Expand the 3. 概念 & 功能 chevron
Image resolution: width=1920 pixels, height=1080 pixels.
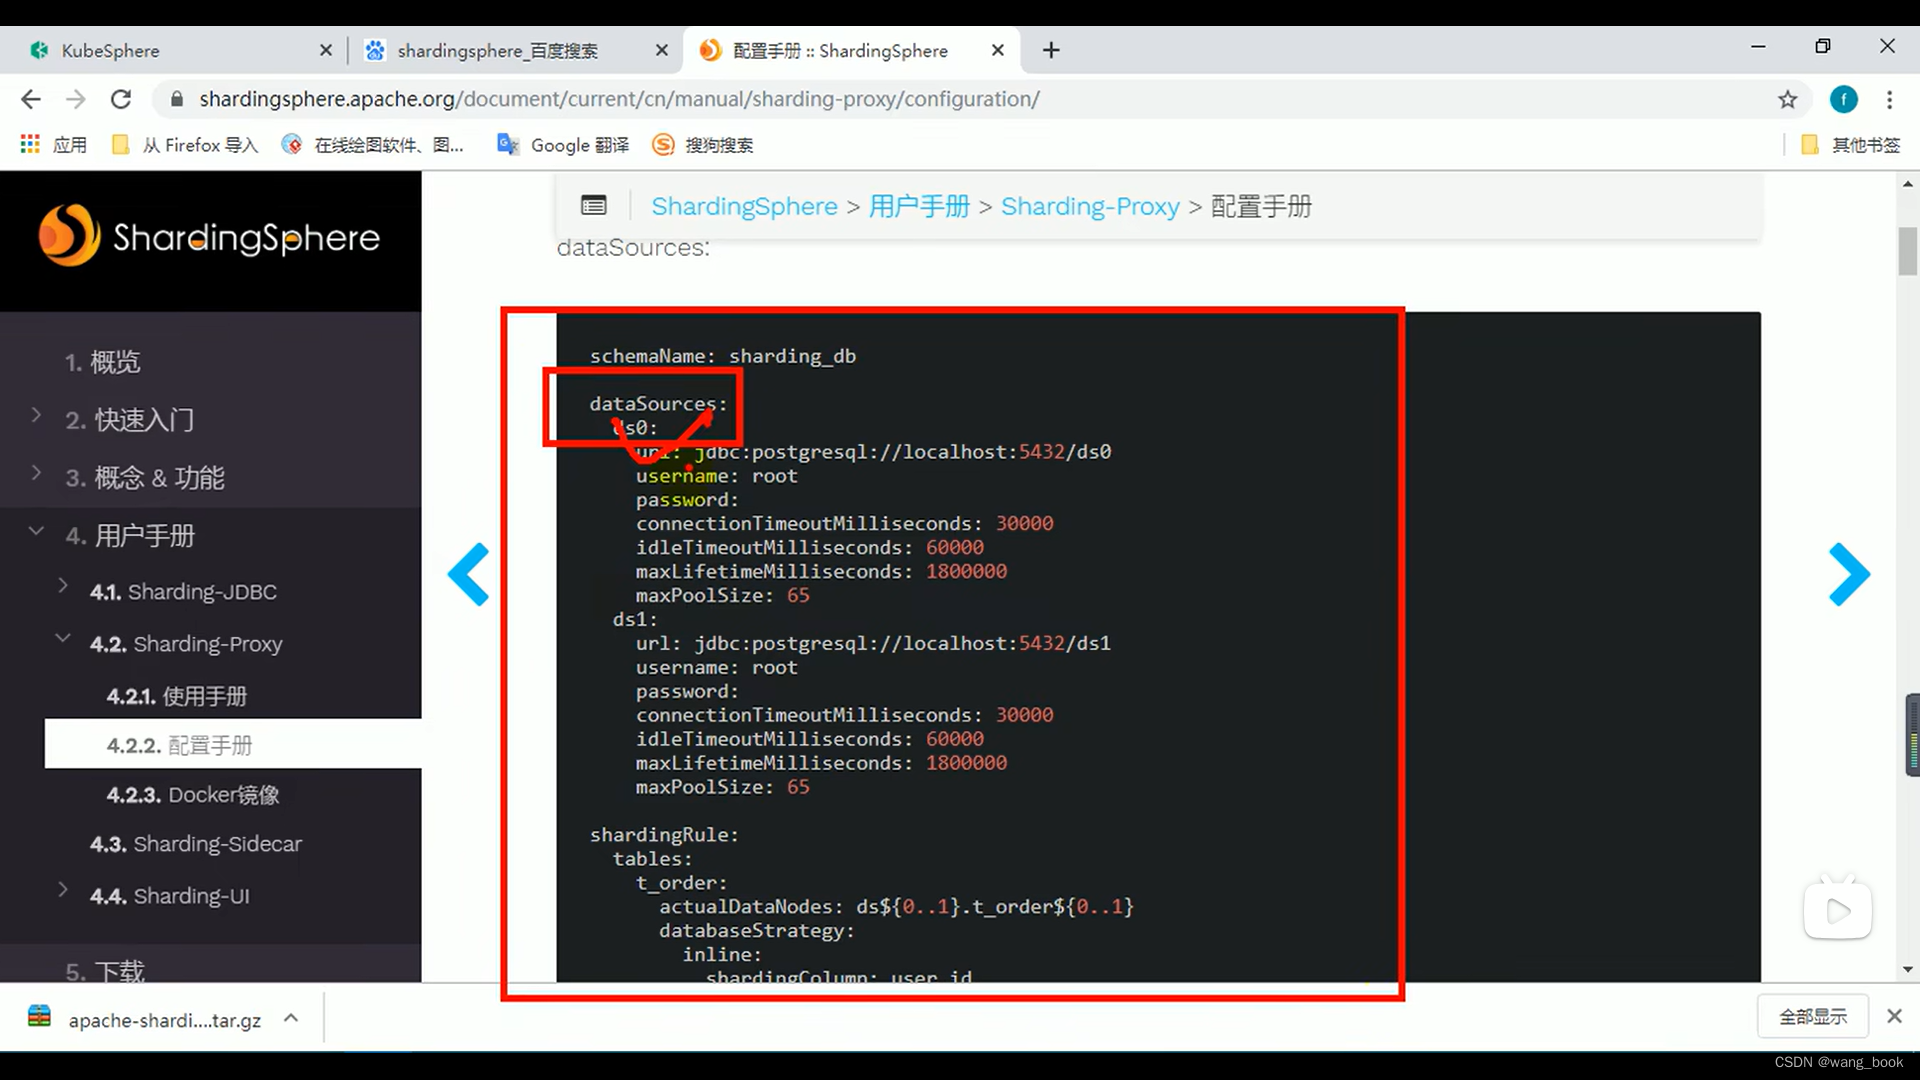click(36, 473)
